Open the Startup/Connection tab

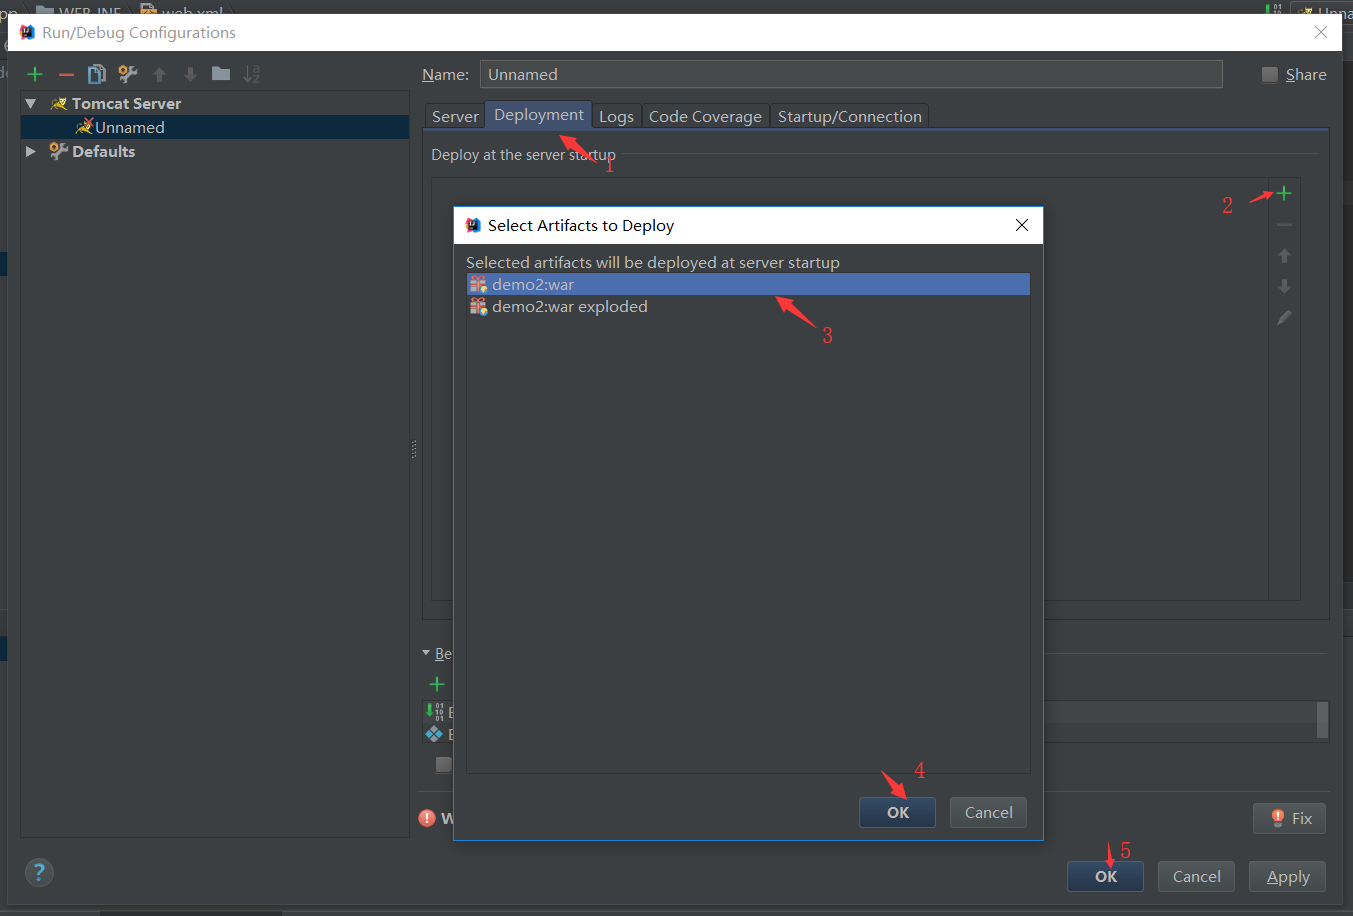[x=850, y=116]
